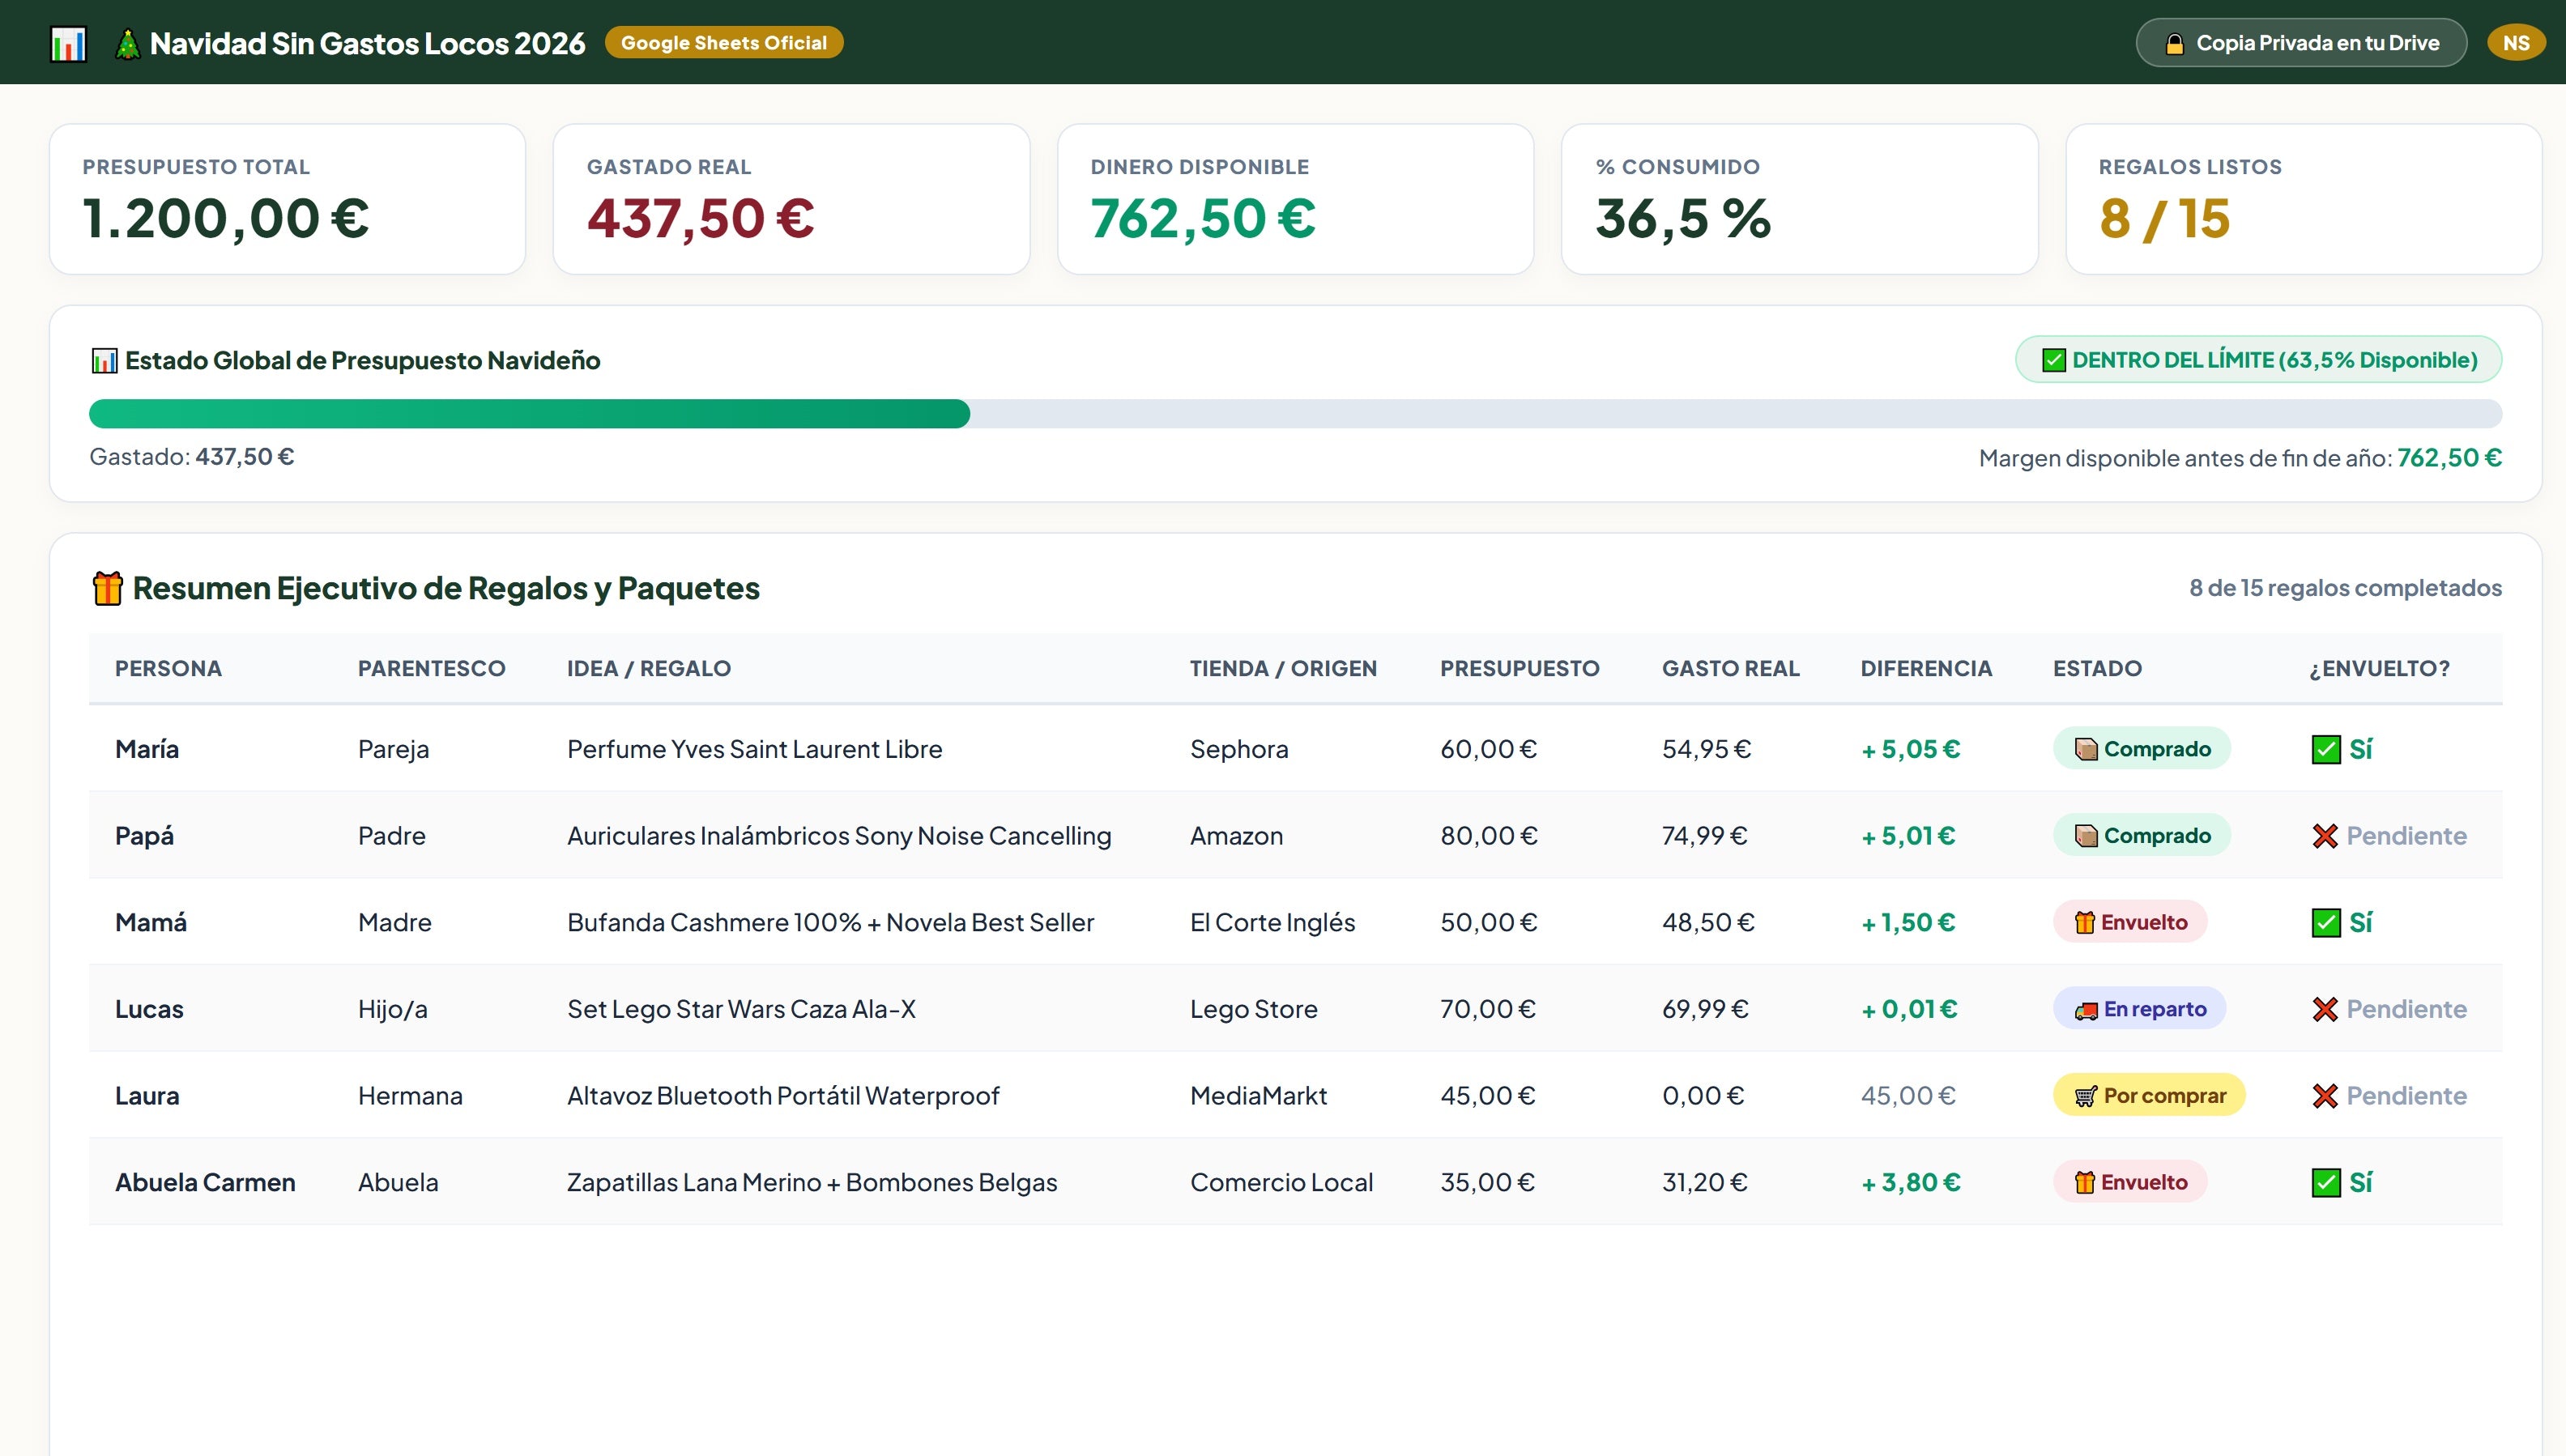Screen dimensions: 2566x1456
Task: Click the ¿ENVUELTO? column header
Action: click(x=2379, y=668)
